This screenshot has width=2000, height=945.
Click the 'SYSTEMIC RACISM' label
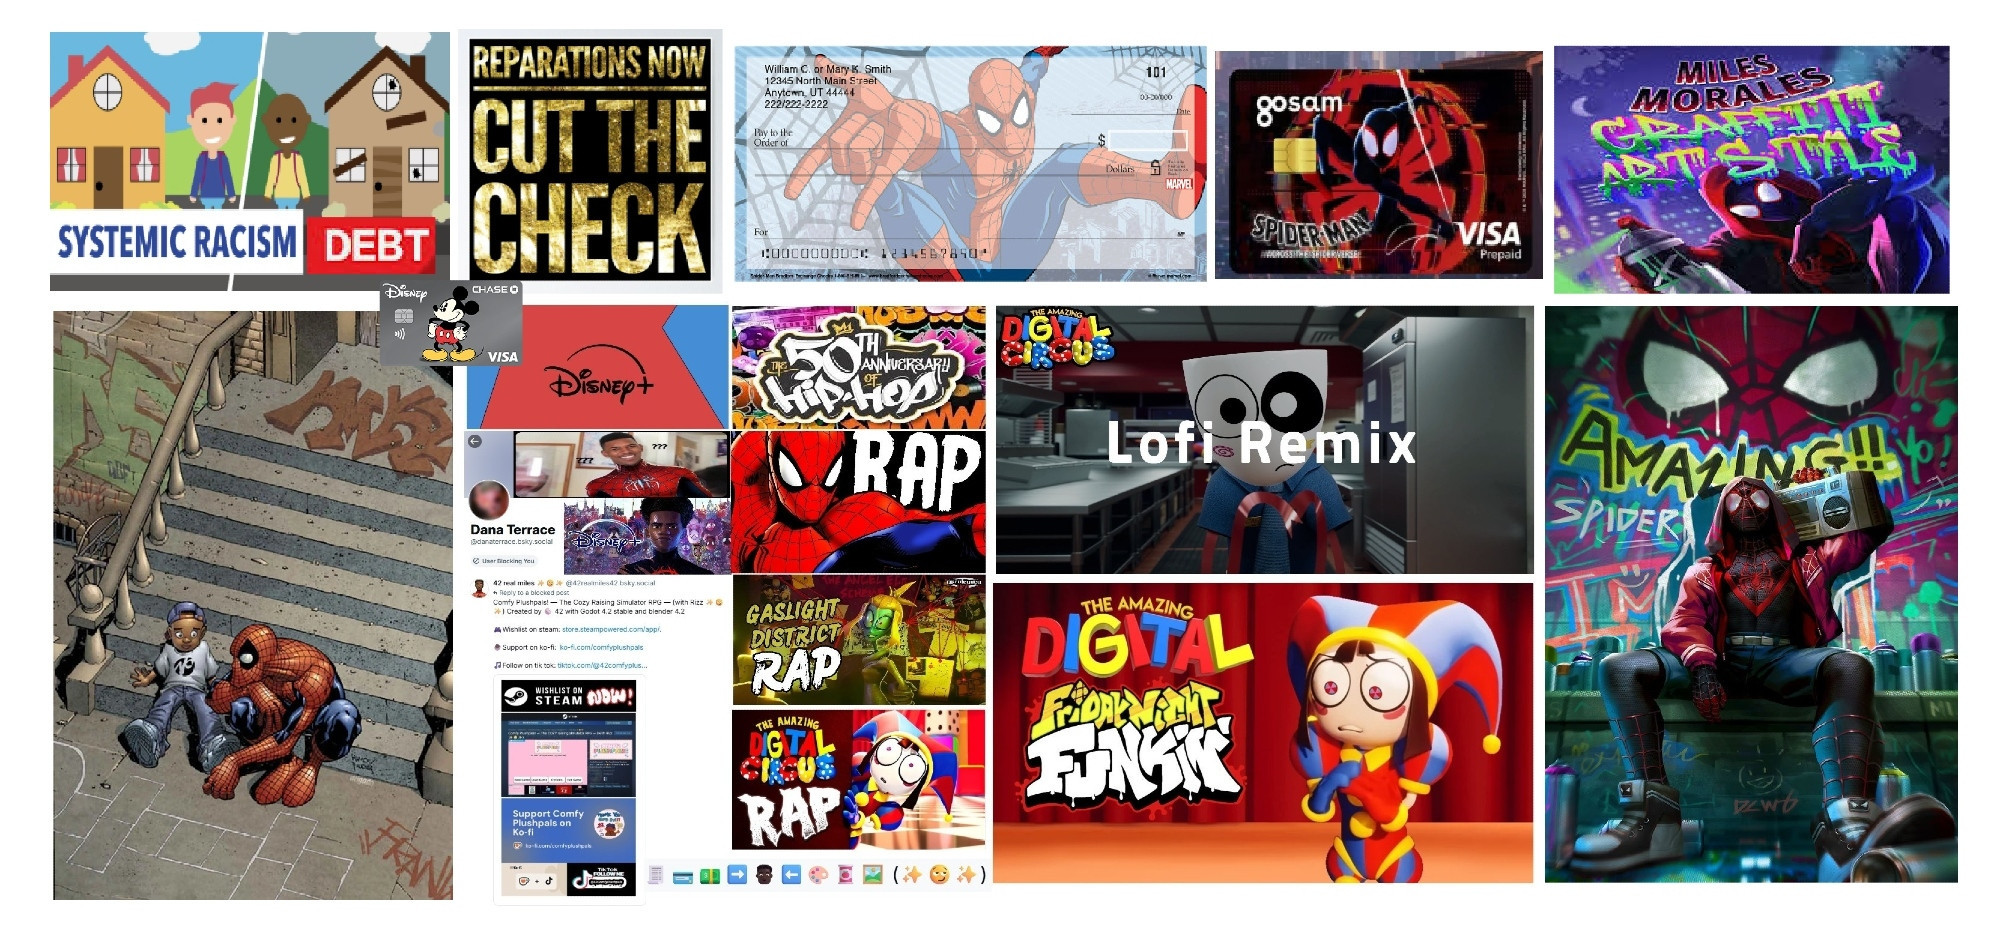coord(177,242)
